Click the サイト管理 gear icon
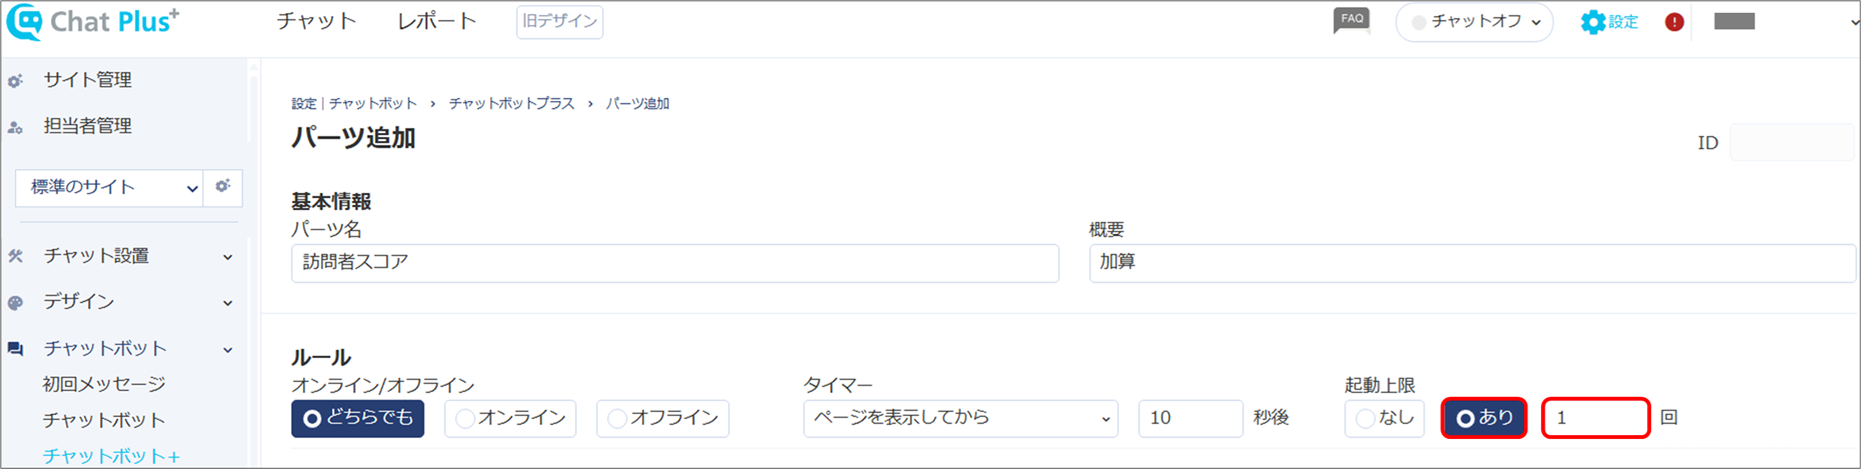This screenshot has height=469, width=1861. click(15, 81)
